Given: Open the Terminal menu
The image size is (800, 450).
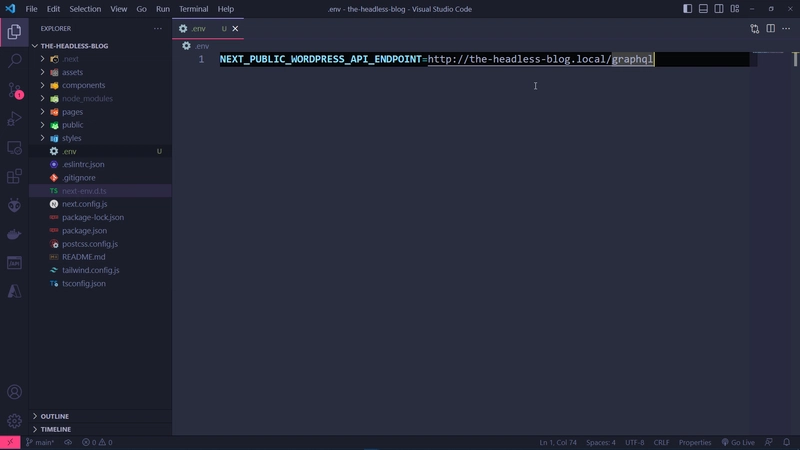Looking at the screenshot, I should 193,9.
